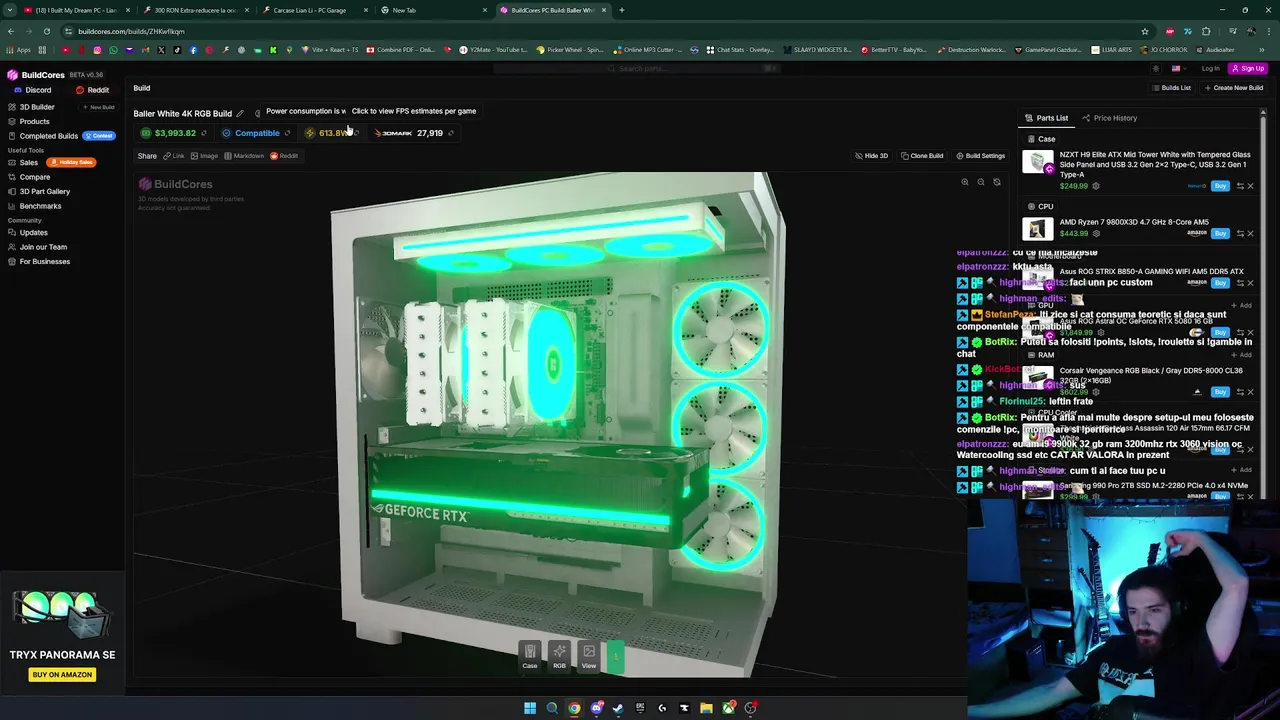This screenshot has height=720, width=1280.
Task: Open Join our Team link
Action: (38, 247)
